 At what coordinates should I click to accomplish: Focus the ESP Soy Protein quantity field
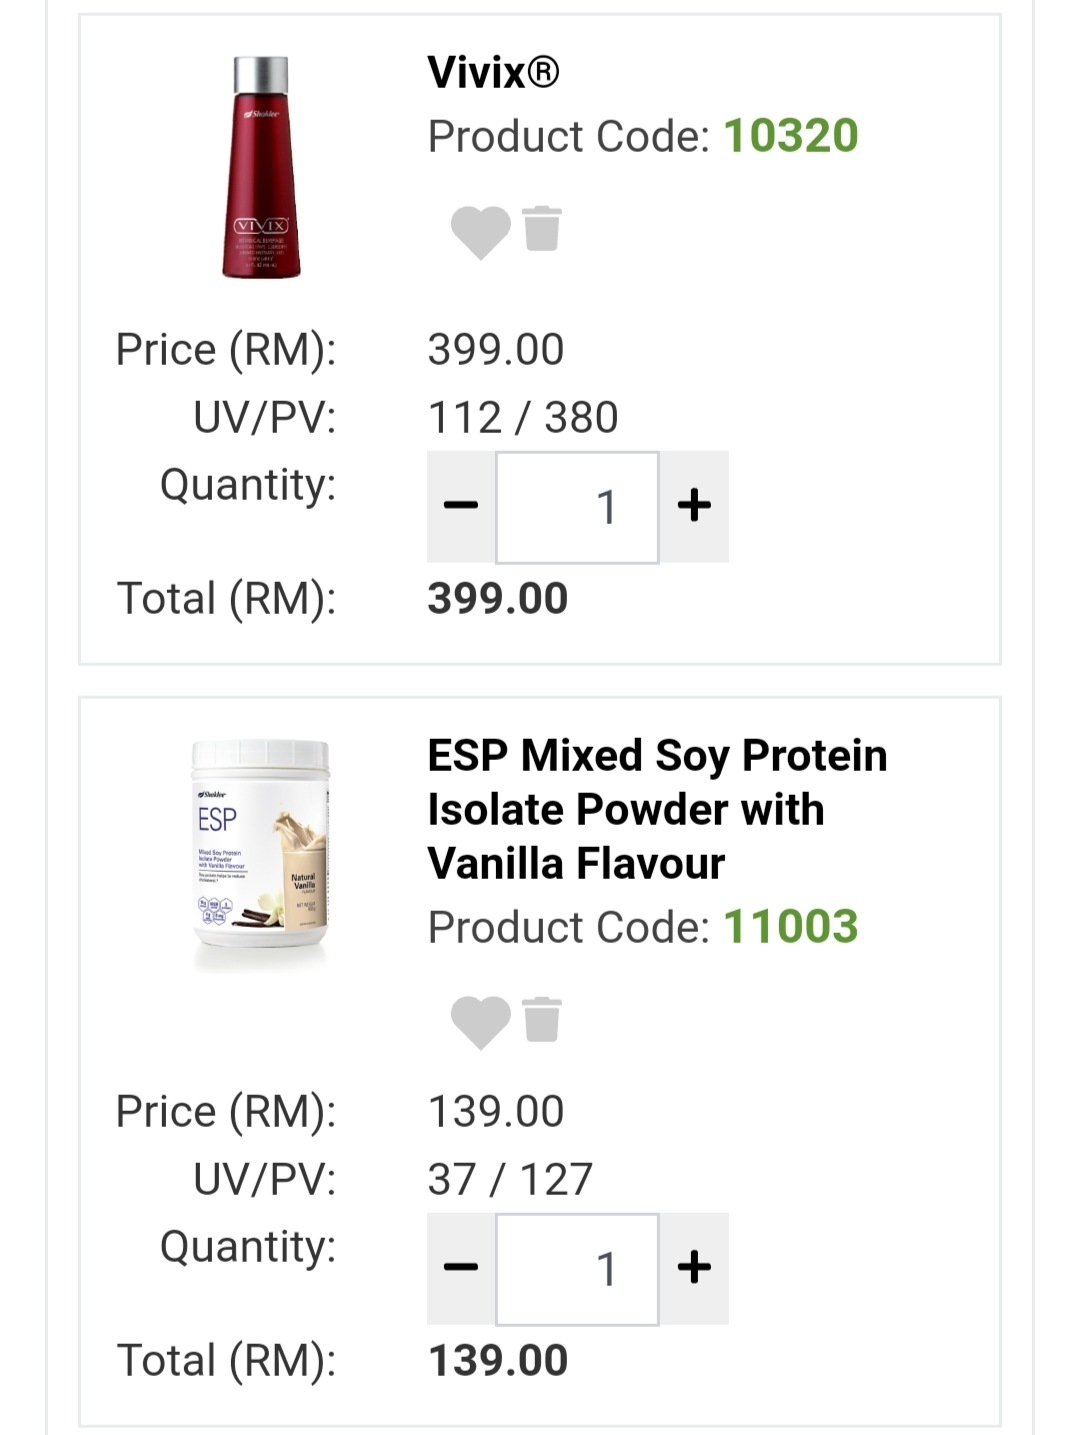click(577, 1269)
